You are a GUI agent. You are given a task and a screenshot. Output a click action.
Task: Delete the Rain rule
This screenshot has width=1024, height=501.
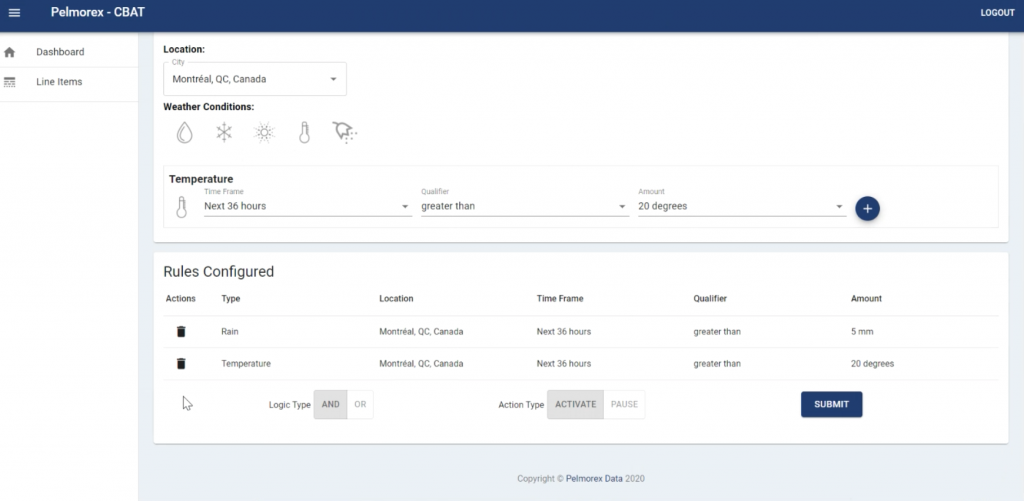tap(181, 332)
